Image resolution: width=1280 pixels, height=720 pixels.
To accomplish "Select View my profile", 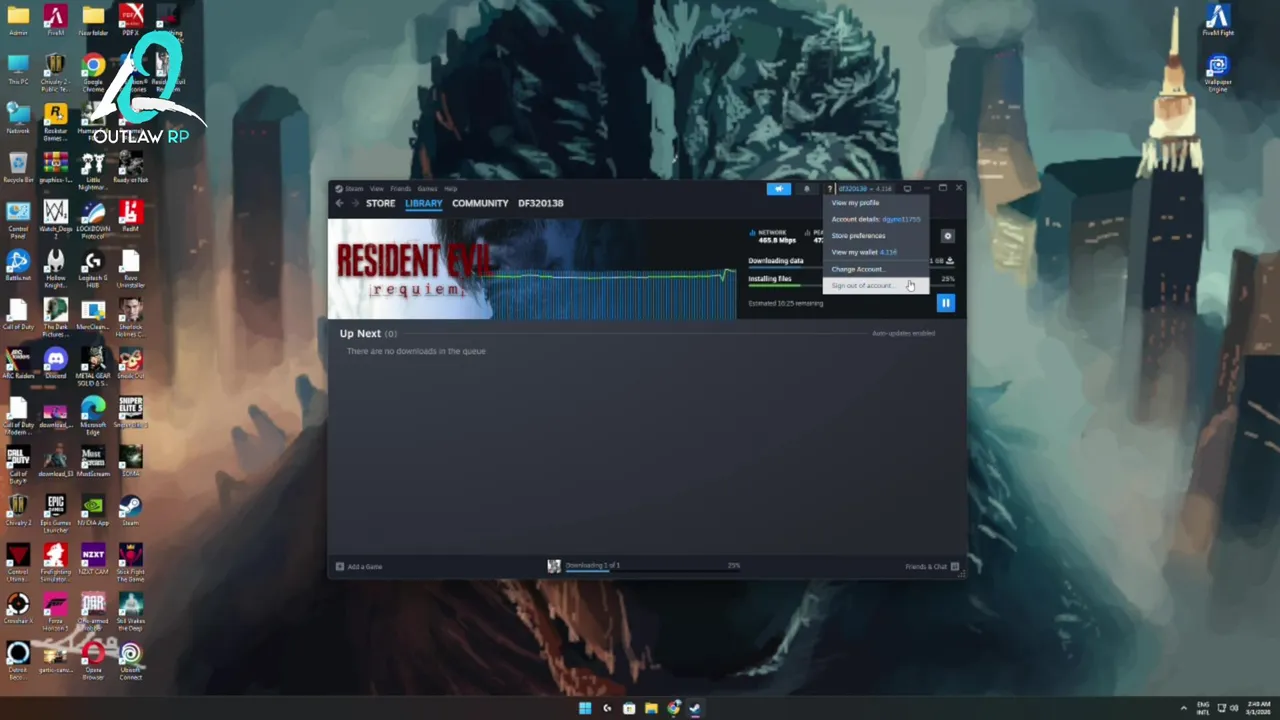I will 876,203.
